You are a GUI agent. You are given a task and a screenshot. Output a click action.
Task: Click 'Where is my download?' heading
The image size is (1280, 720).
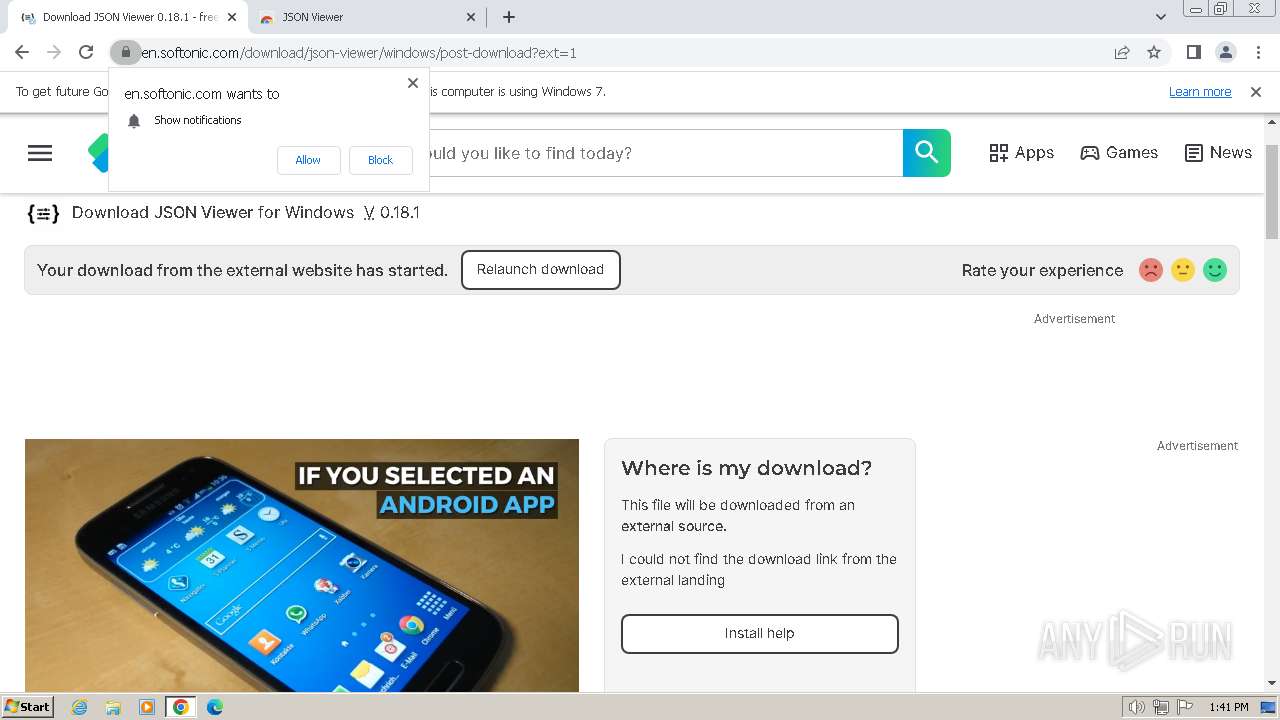tap(746, 468)
